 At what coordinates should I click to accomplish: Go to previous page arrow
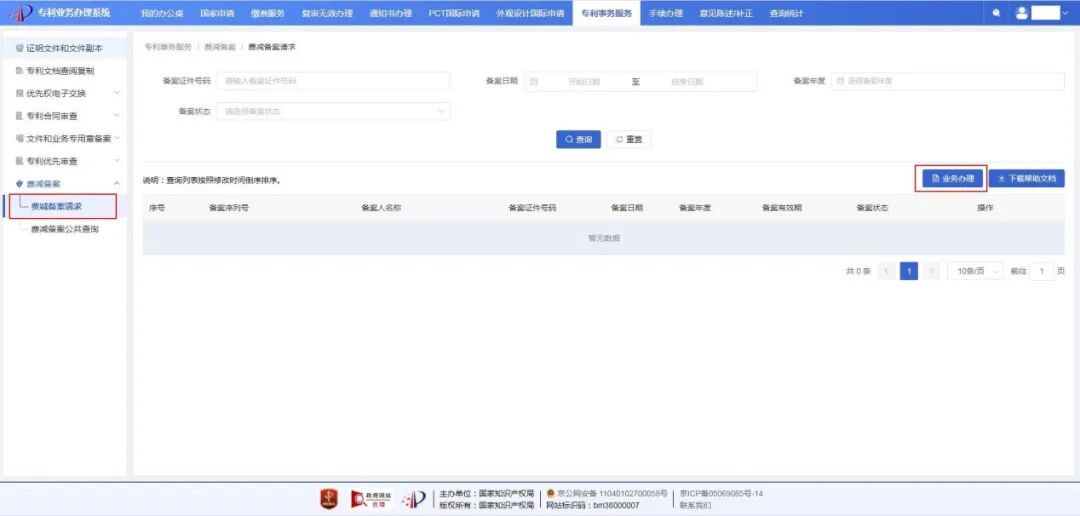coord(886,271)
